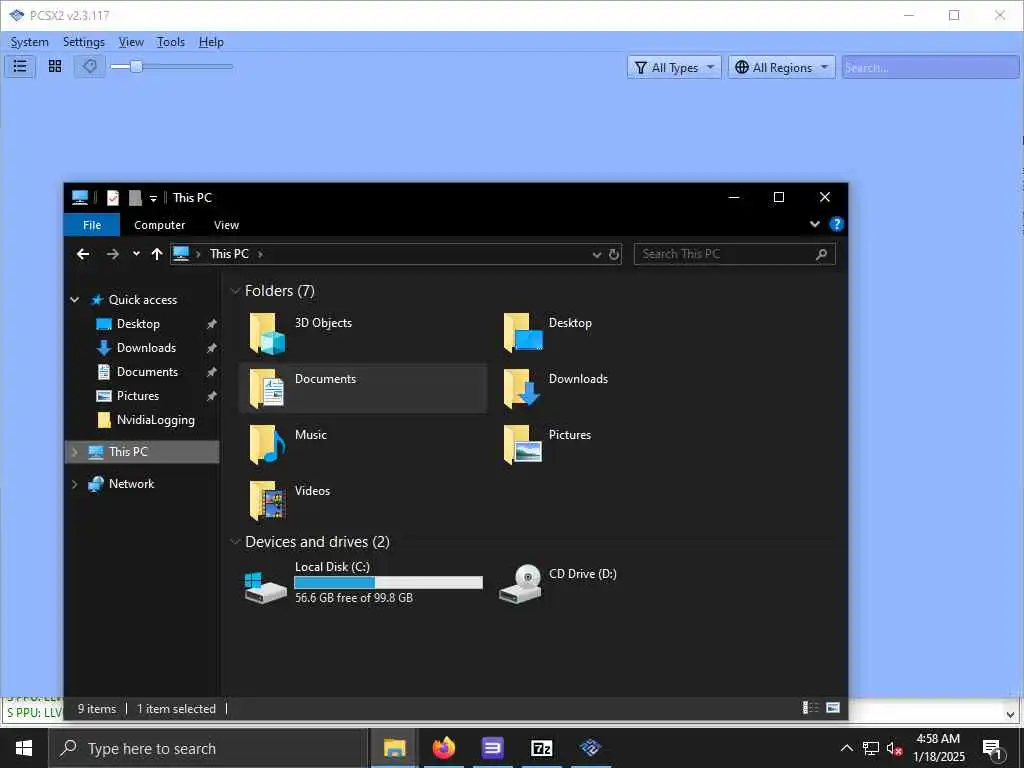Open Firefox from the taskbar
The width and height of the screenshot is (1024, 768).
(x=443, y=748)
